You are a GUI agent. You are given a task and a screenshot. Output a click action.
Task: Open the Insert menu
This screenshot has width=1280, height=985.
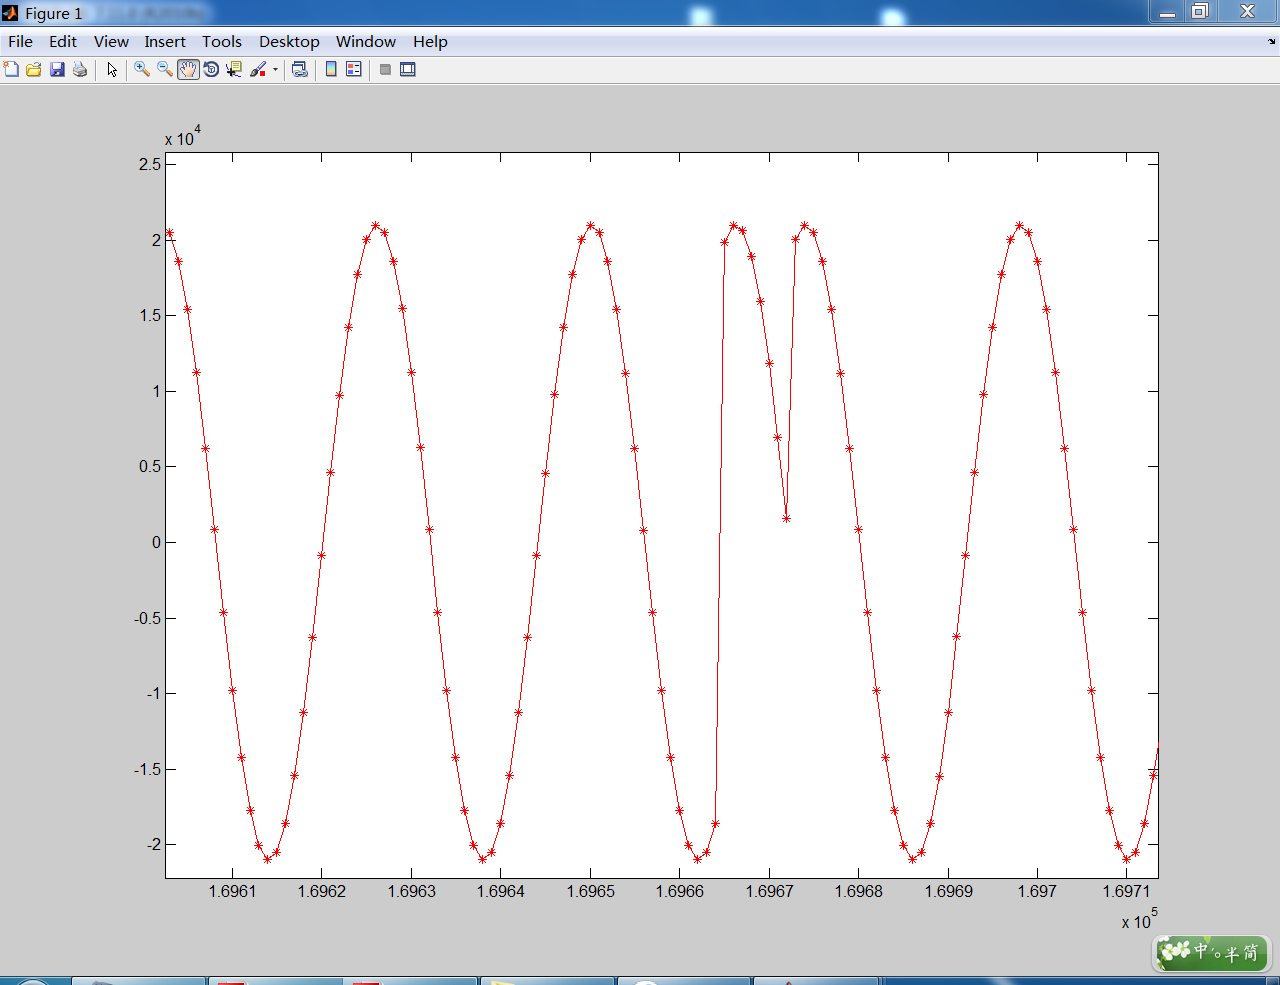(x=164, y=41)
